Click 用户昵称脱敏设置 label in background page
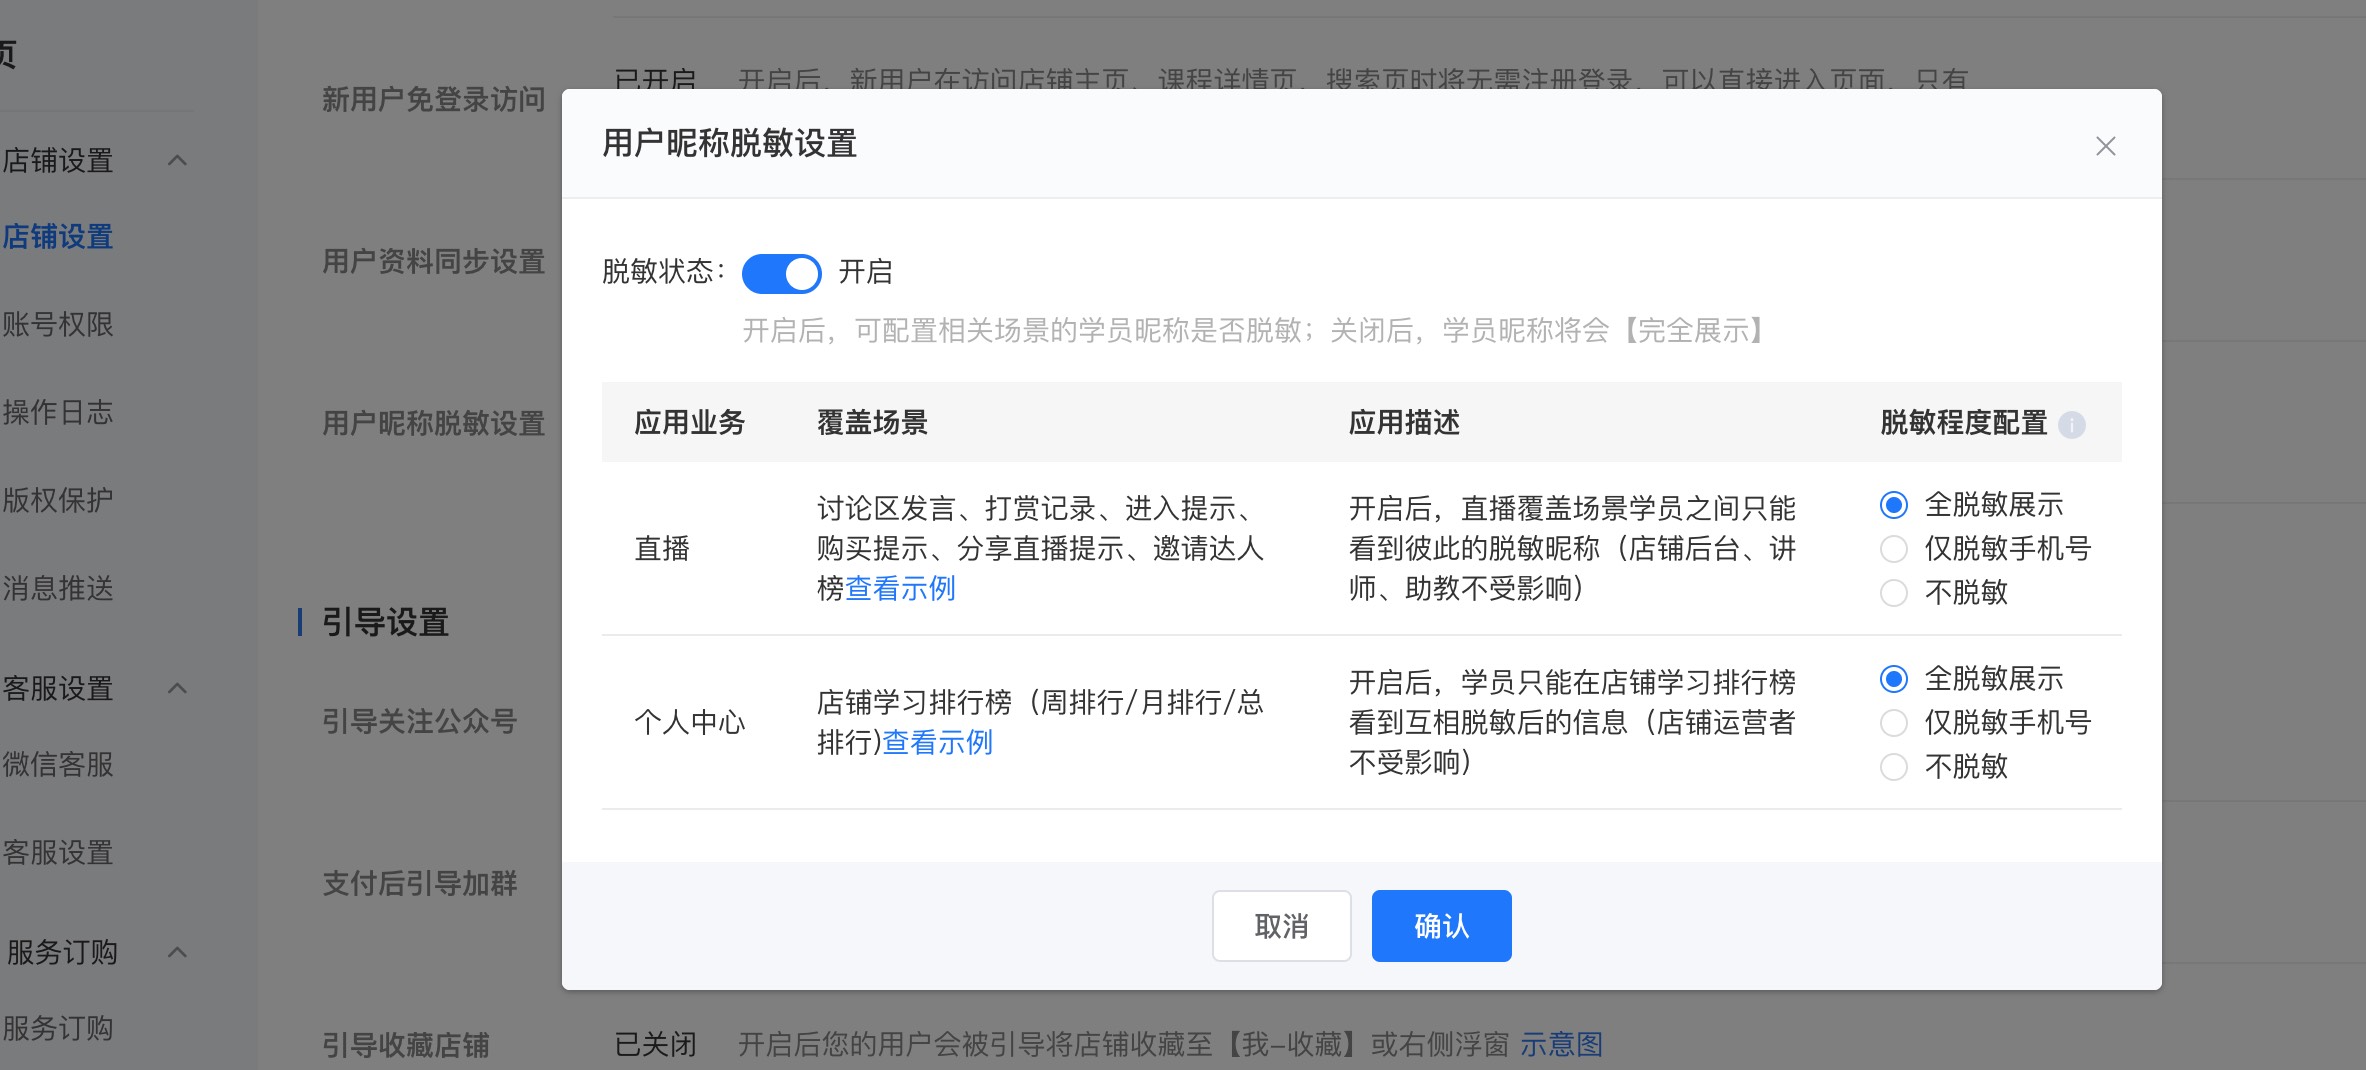2366x1070 pixels. (433, 424)
